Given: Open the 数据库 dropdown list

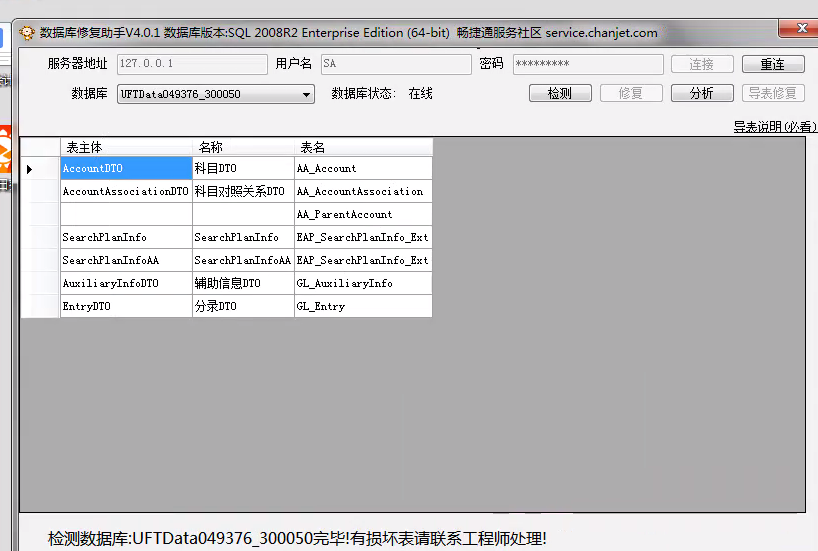Looking at the screenshot, I should [x=307, y=94].
